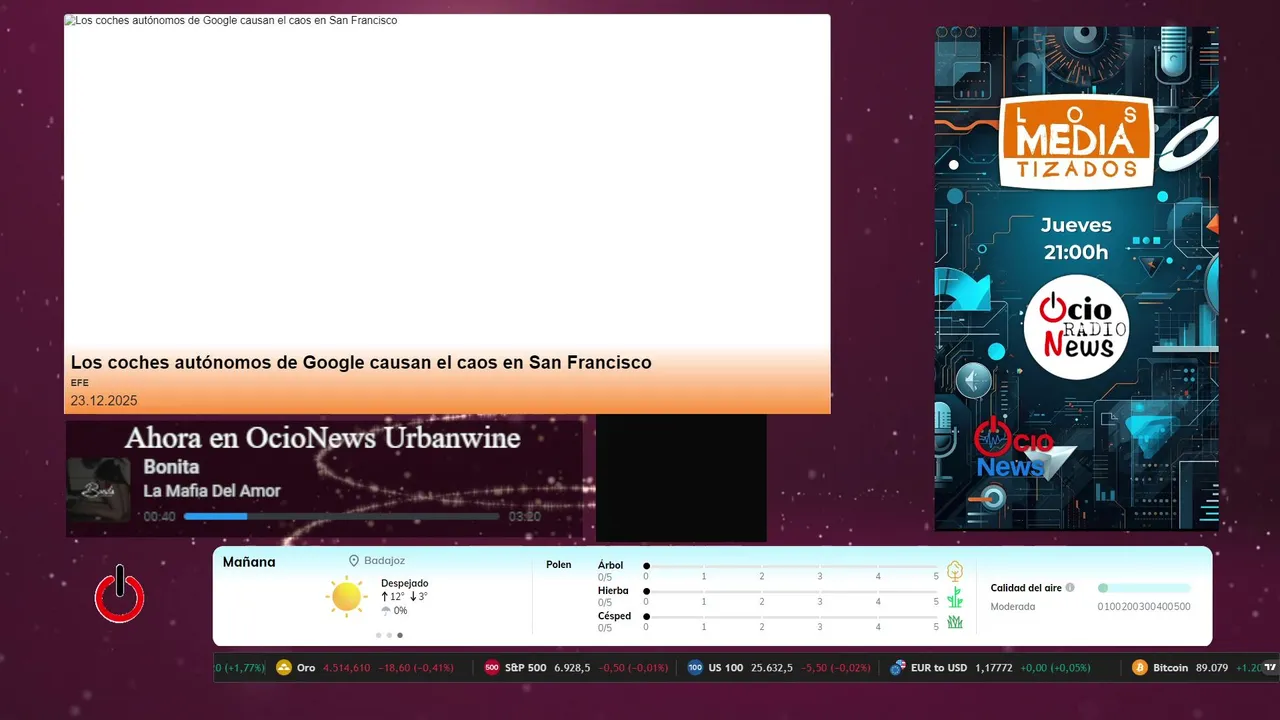The image size is (1280, 720).
Task: Click the air quality info icon
Action: 1070,588
